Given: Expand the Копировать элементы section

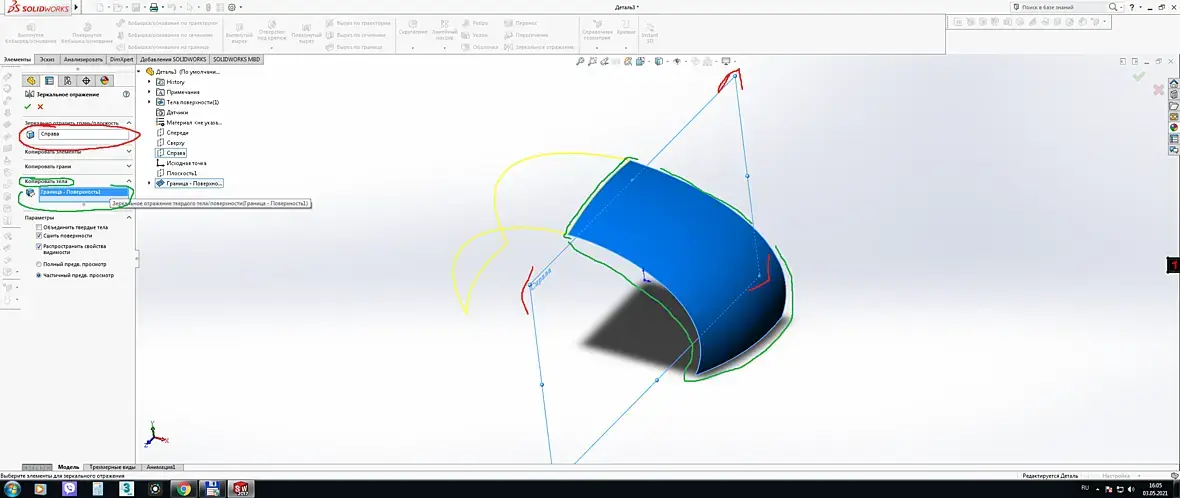Looking at the screenshot, I should (129, 152).
